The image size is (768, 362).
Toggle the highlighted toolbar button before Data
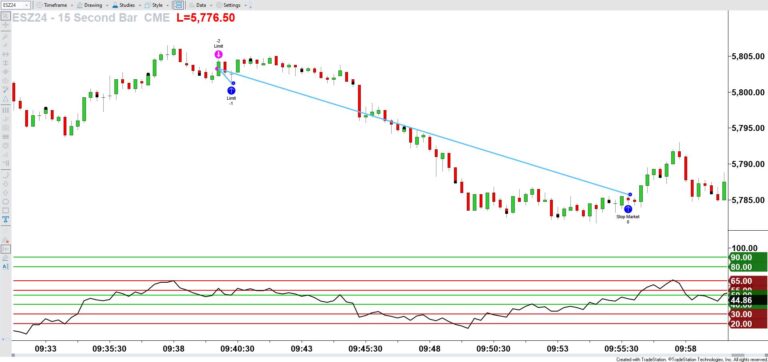point(179,5)
